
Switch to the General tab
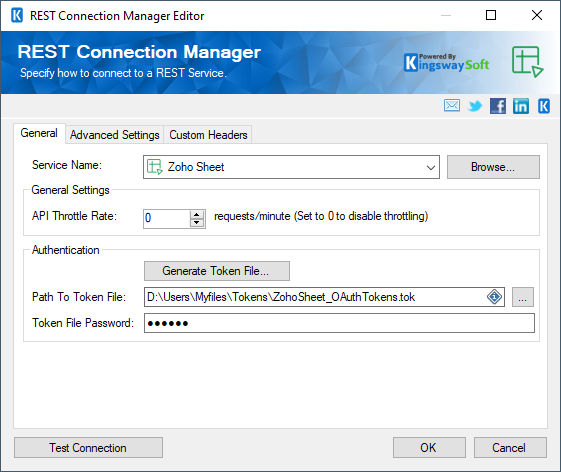click(39, 133)
